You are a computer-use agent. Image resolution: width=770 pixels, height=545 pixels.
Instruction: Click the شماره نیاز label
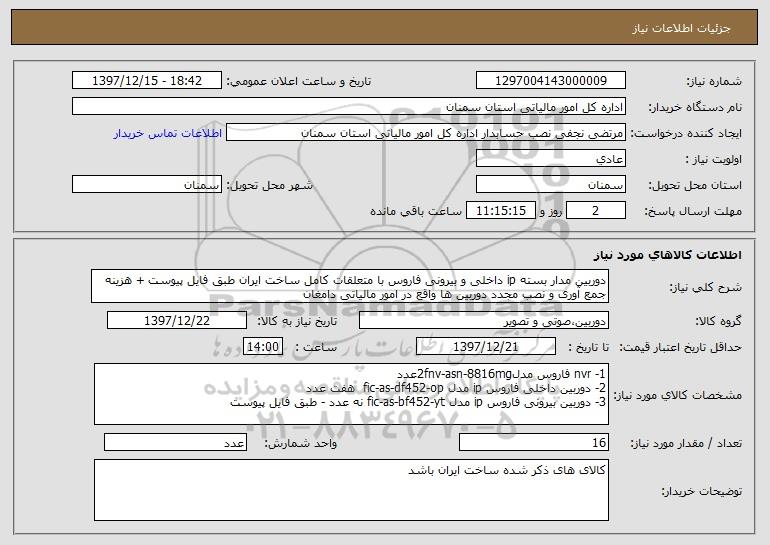714,81
